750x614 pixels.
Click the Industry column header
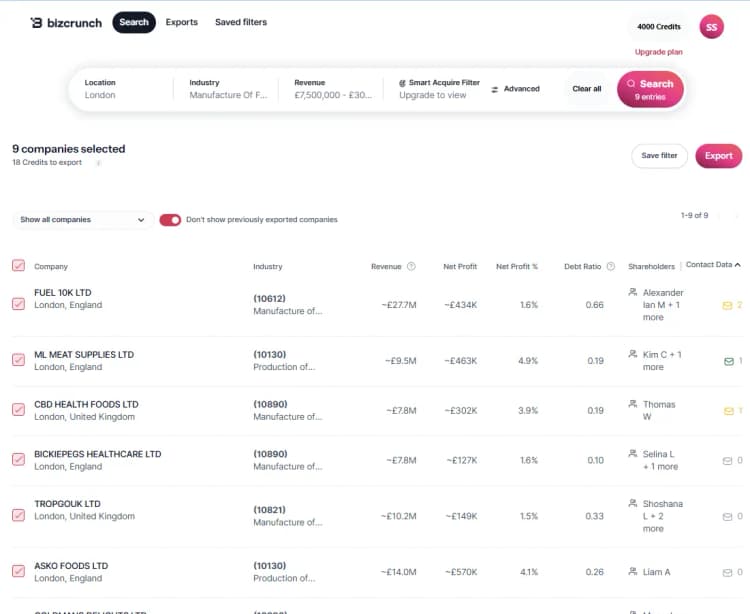[268, 267]
